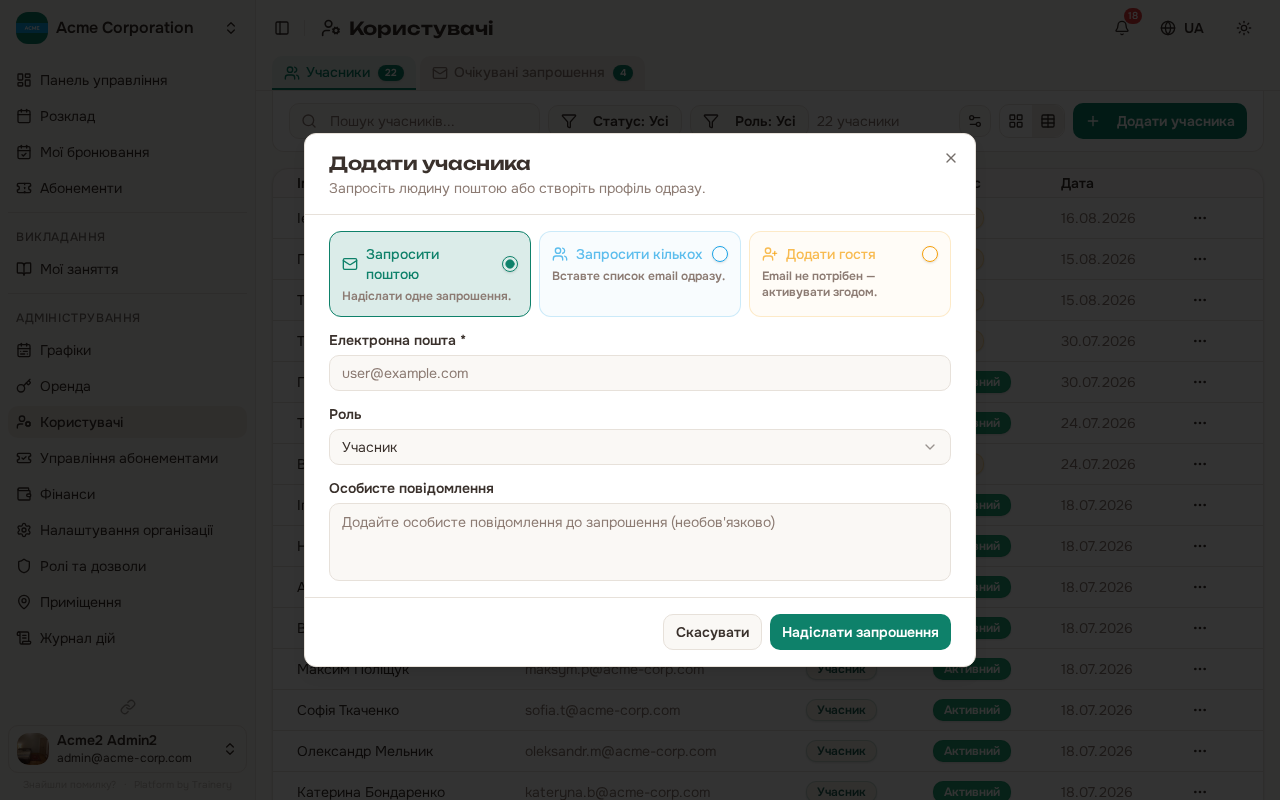Screen dimensions: 1280x800
Task: Open row actions for Олександр Мельник
Action: (1200, 751)
